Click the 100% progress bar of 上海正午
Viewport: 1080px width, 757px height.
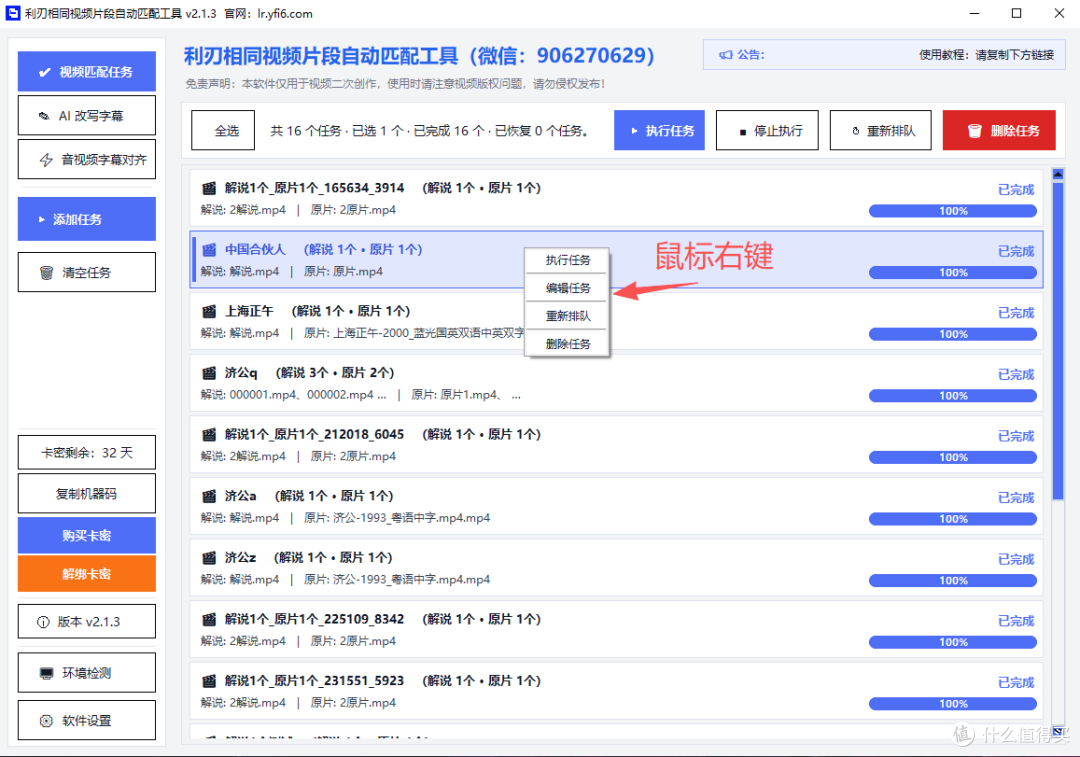coord(953,334)
